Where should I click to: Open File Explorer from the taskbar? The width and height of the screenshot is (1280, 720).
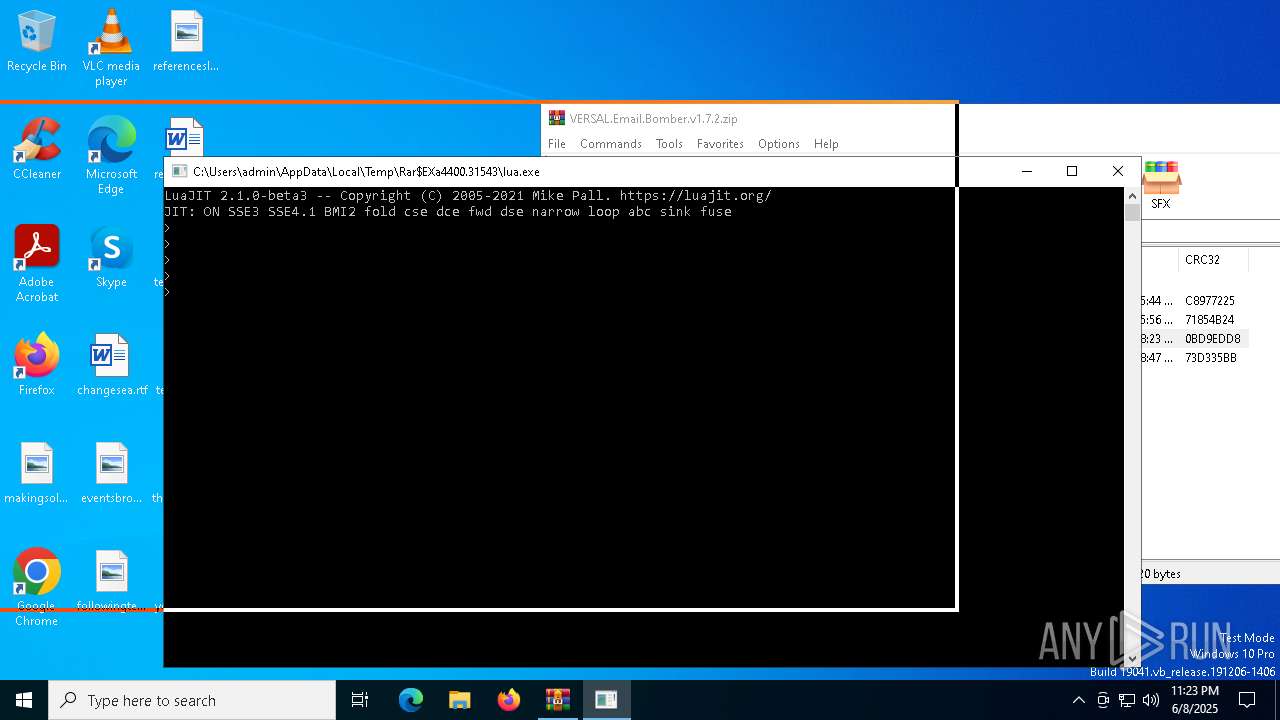tap(460, 700)
